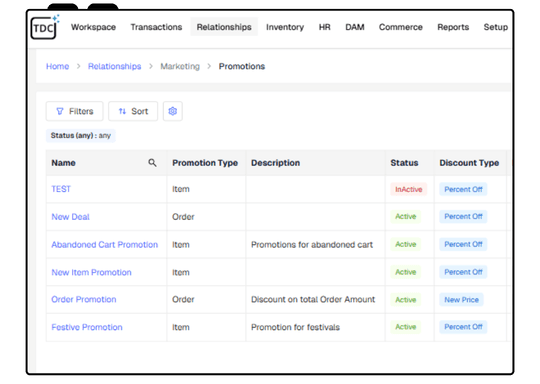Click Item type in Festive Promotion row
The width and height of the screenshot is (540, 384).
click(x=181, y=327)
